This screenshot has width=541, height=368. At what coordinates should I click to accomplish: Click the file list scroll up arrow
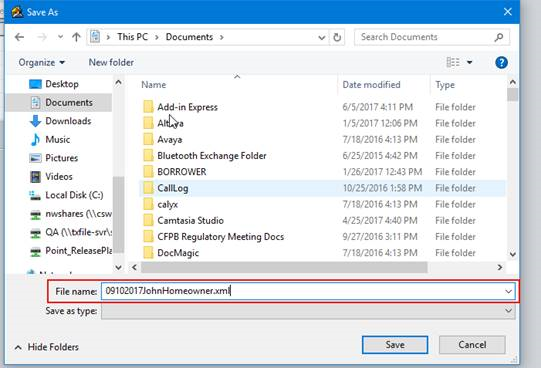tap(513, 82)
